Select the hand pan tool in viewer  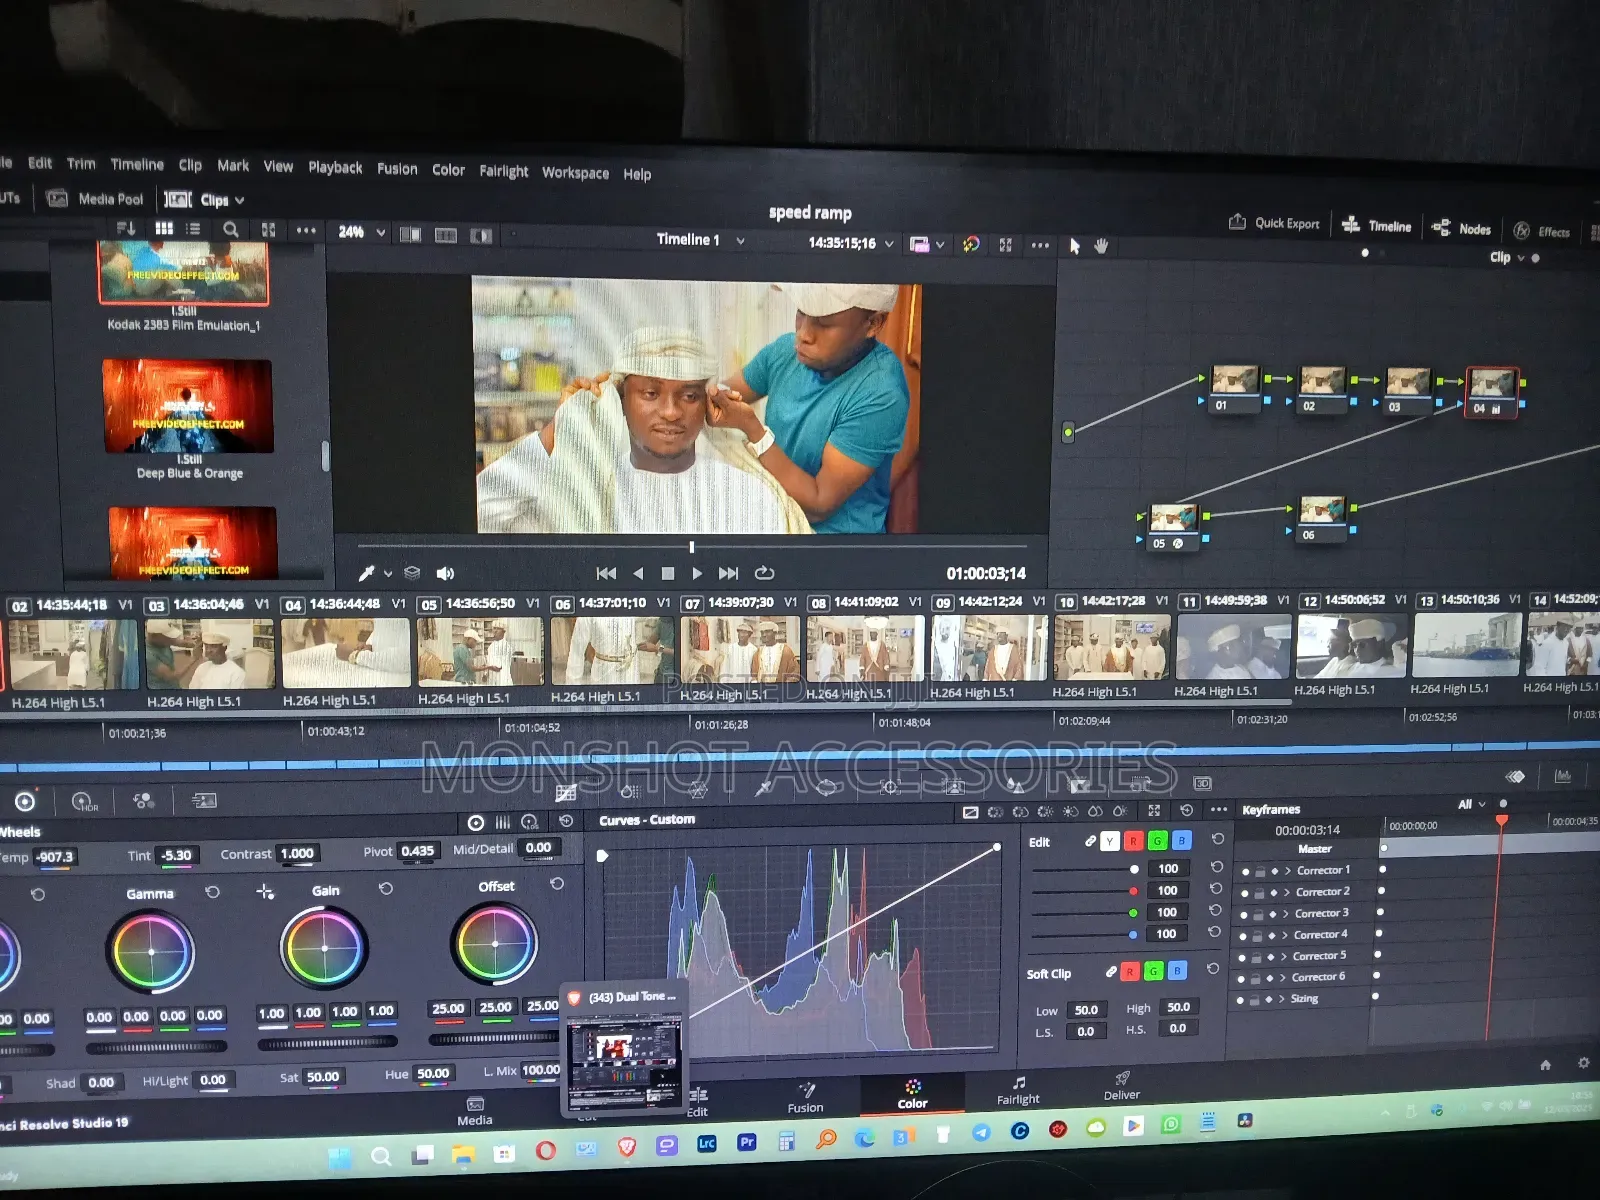click(x=1101, y=246)
